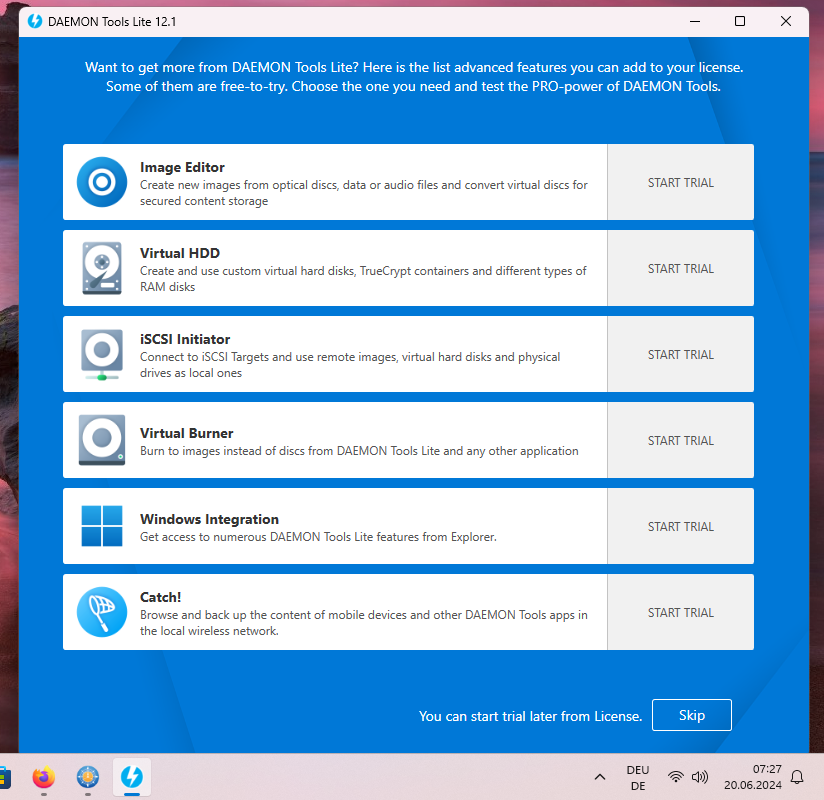
Task: Click the Image Editor disc icon
Action: click(102, 182)
